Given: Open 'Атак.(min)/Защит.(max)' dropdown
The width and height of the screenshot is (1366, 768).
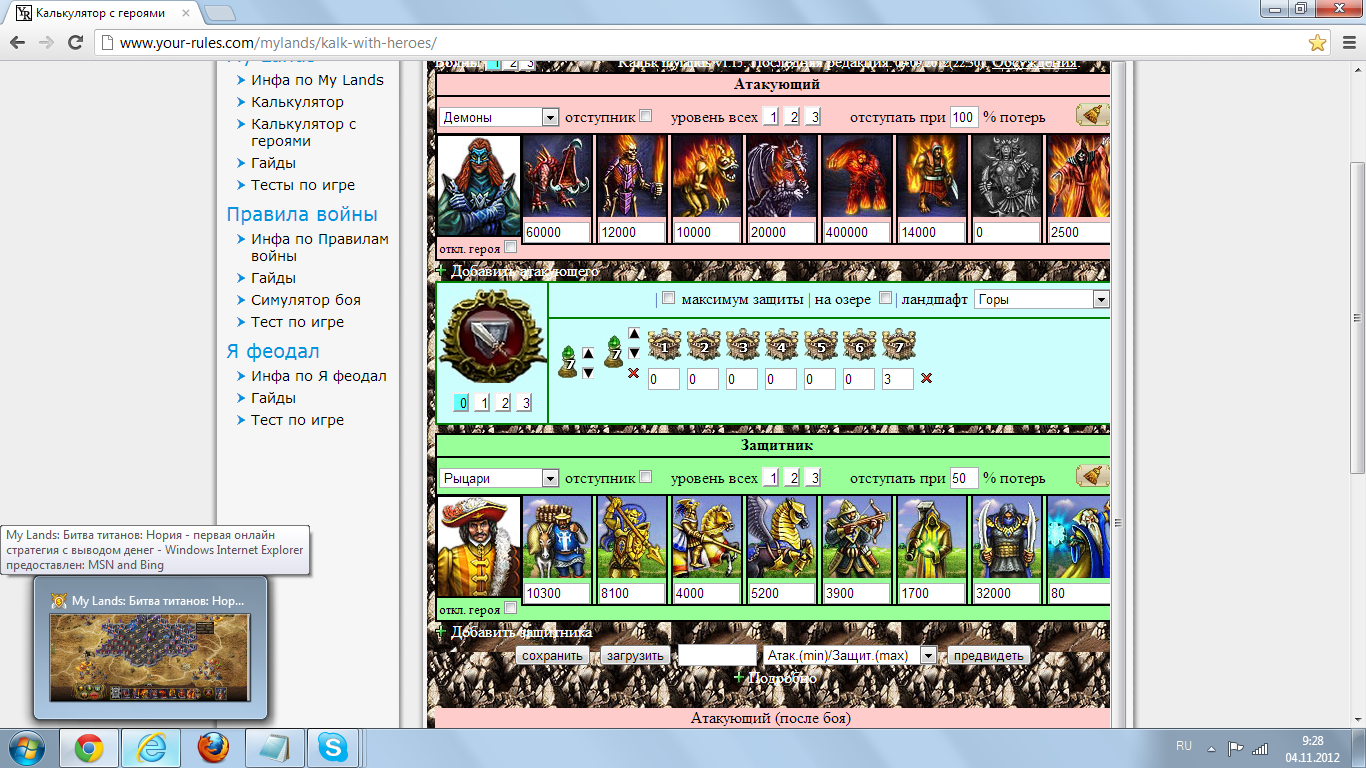Looking at the screenshot, I should (x=850, y=656).
